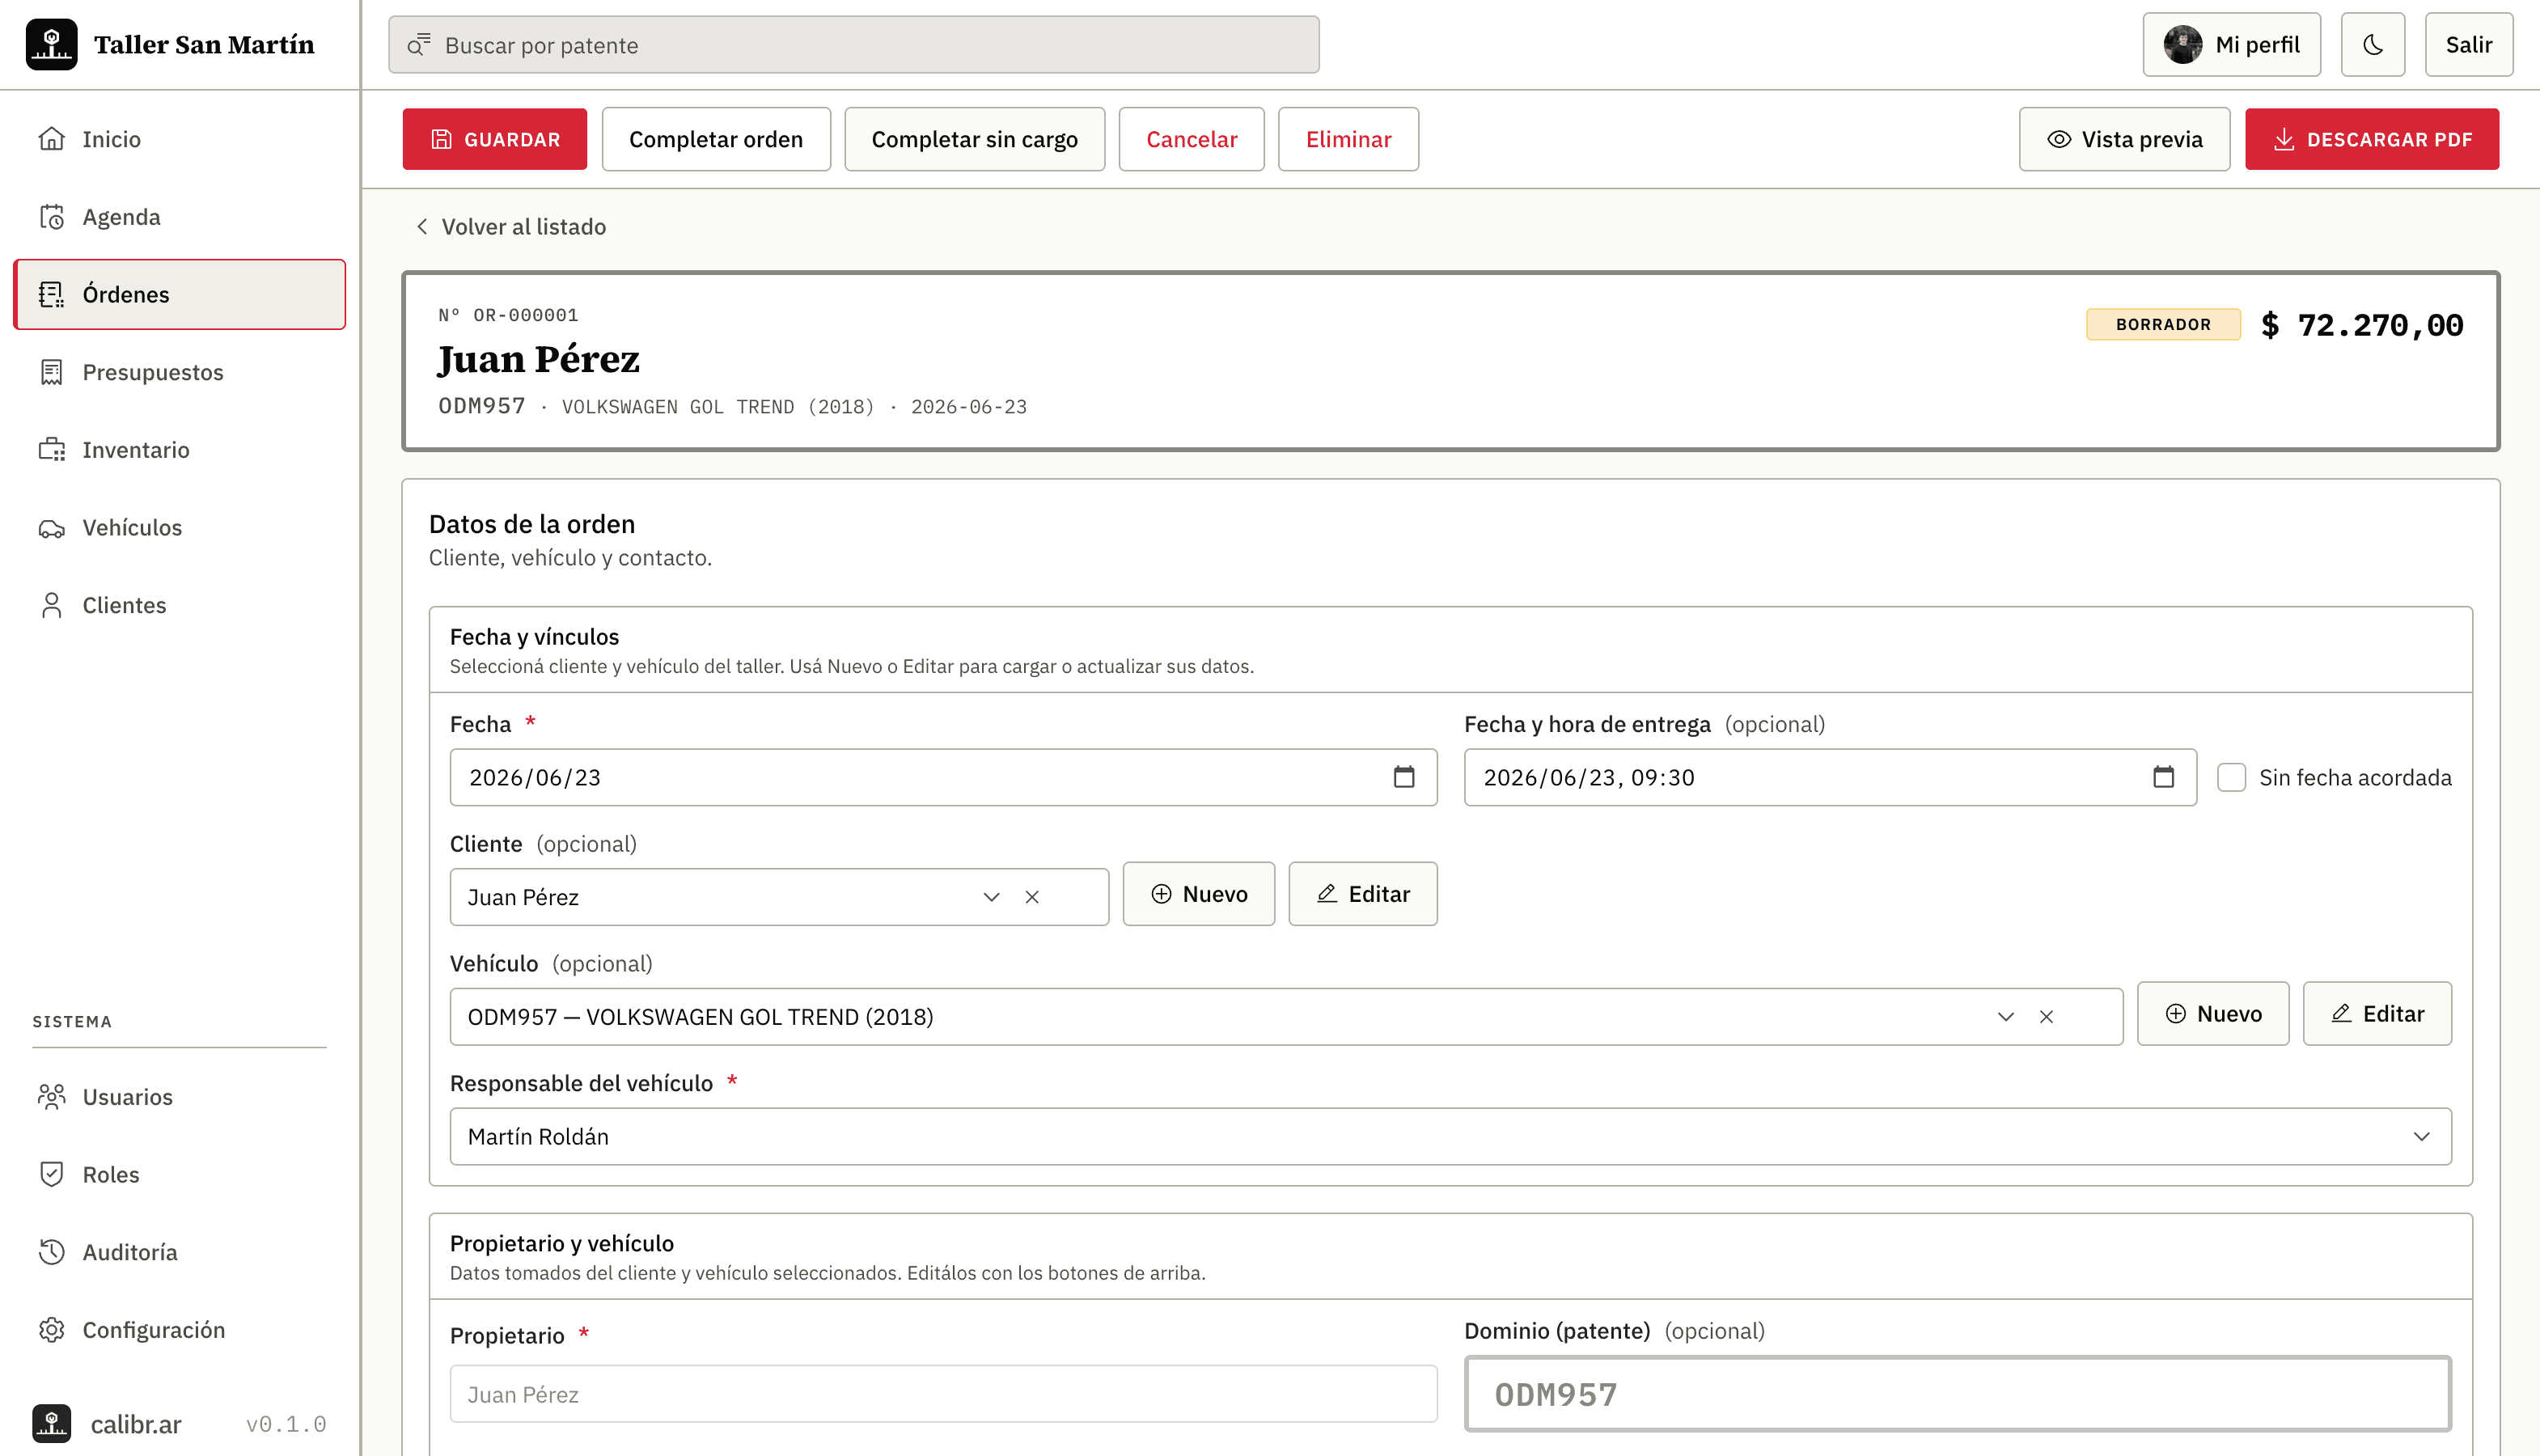This screenshot has width=2540, height=1456.
Task: Click Nuevo button next to Vehículo
Action: click(2213, 1014)
